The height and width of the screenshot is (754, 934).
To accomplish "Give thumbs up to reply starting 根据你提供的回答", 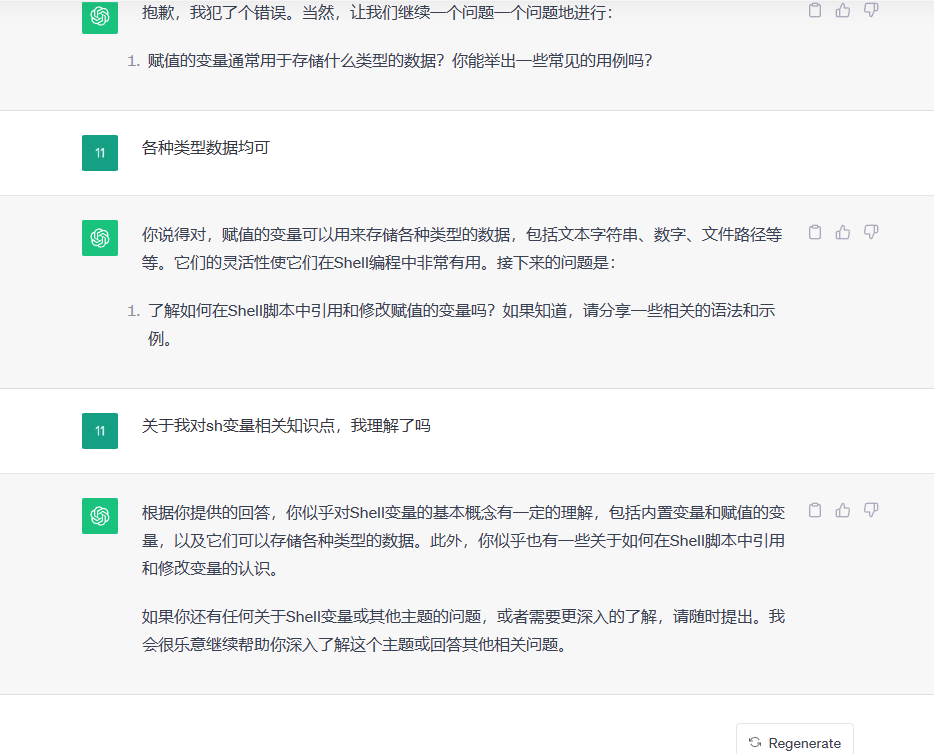I will 843,510.
